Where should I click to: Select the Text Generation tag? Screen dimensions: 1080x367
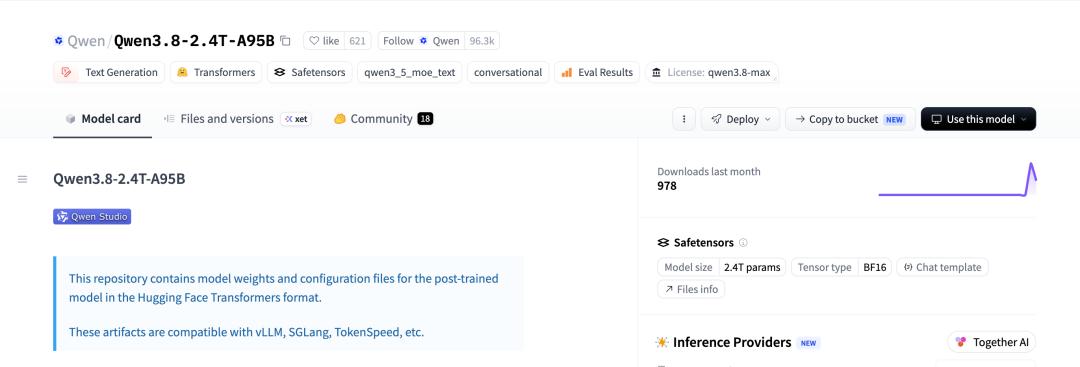coord(109,72)
